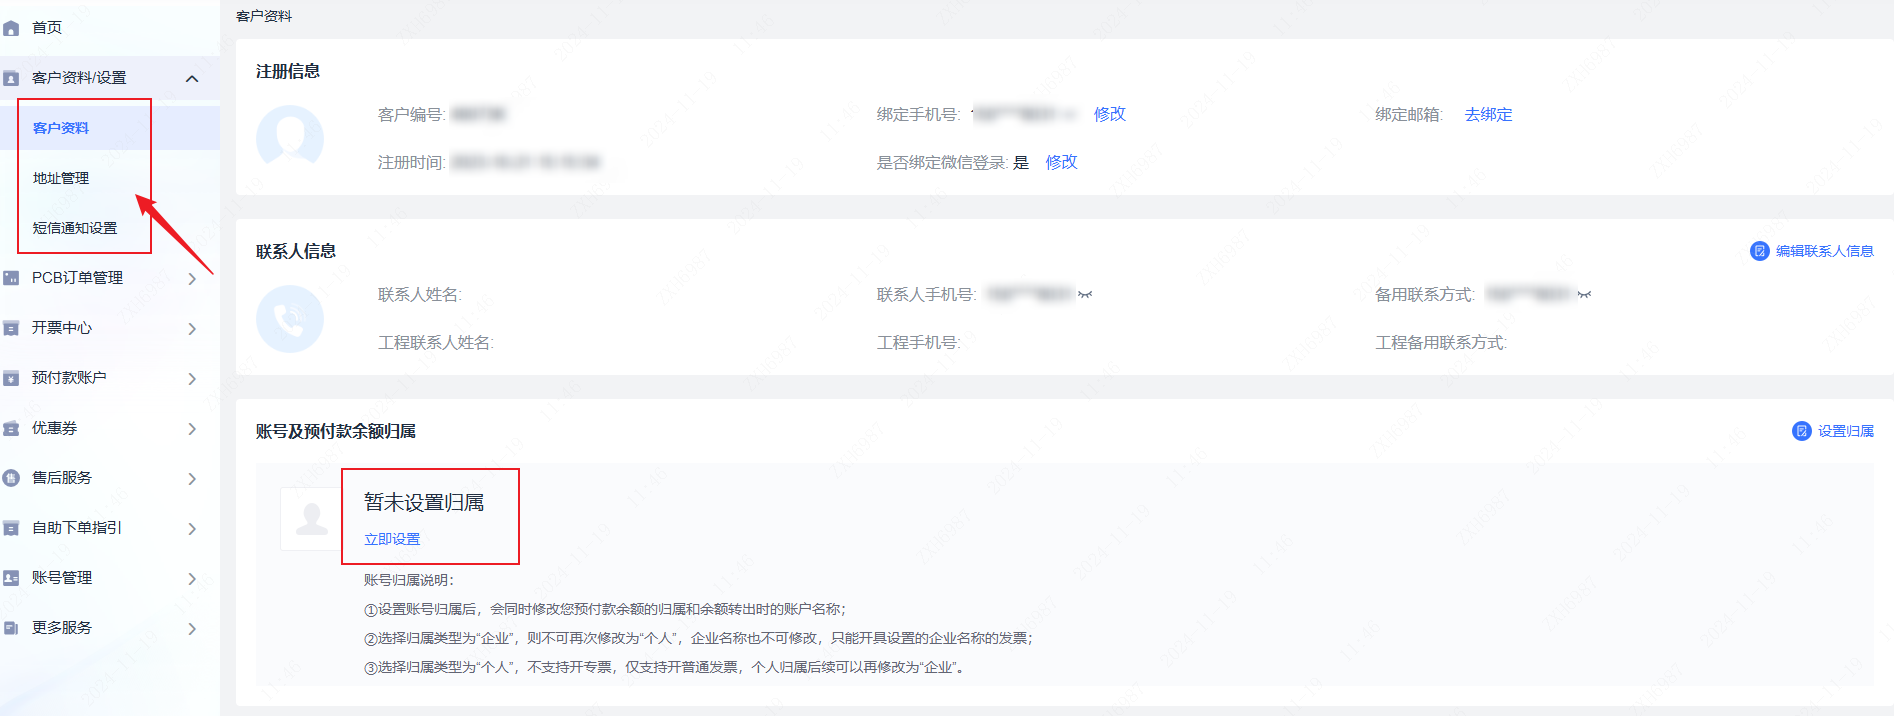1894x716 pixels.
Task: Click the 账号及预付款余额归属 heading
Action: [x=336, y=431]
